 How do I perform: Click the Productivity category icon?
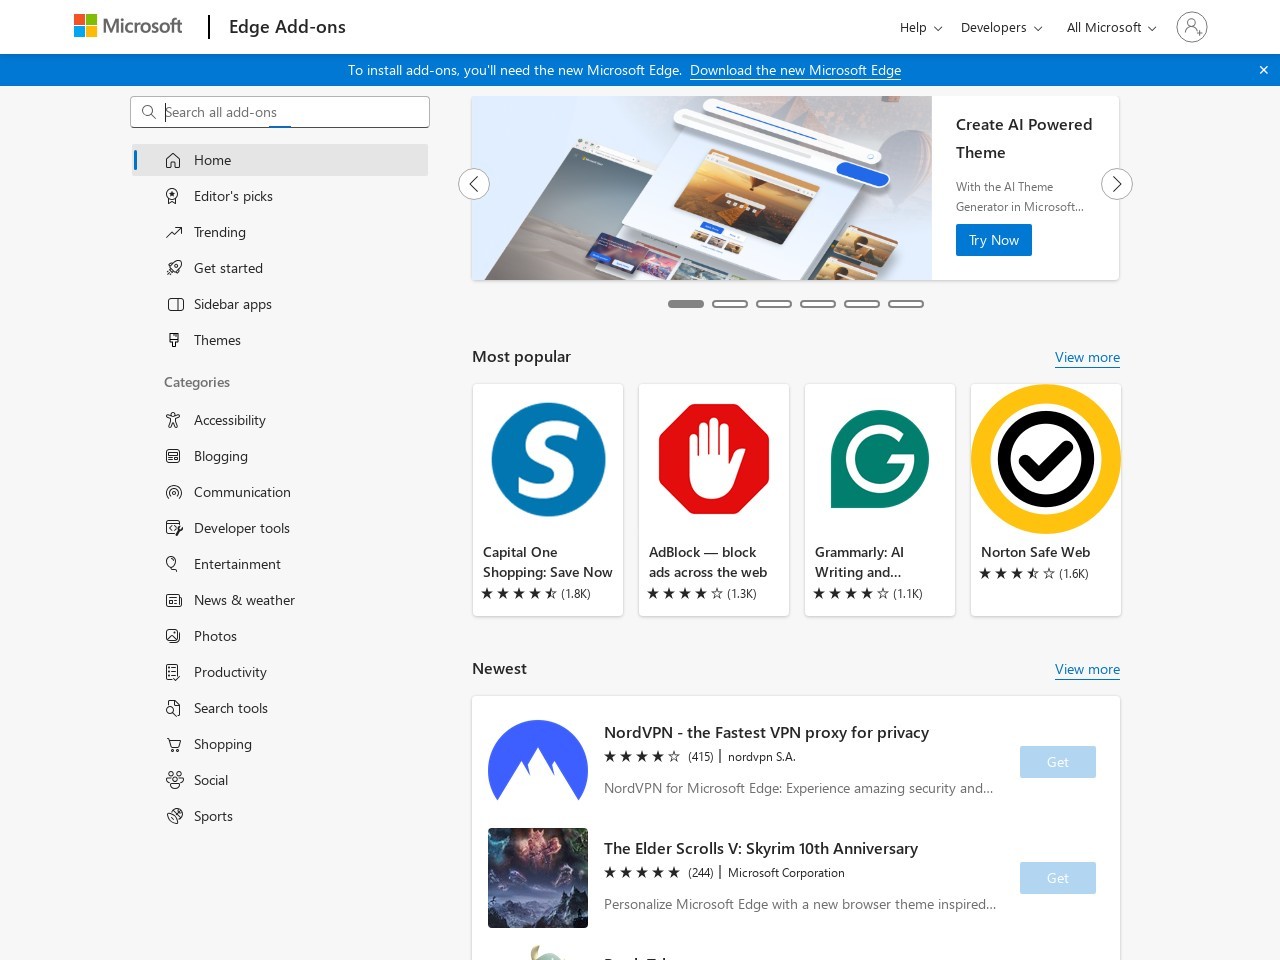point(174,672)
